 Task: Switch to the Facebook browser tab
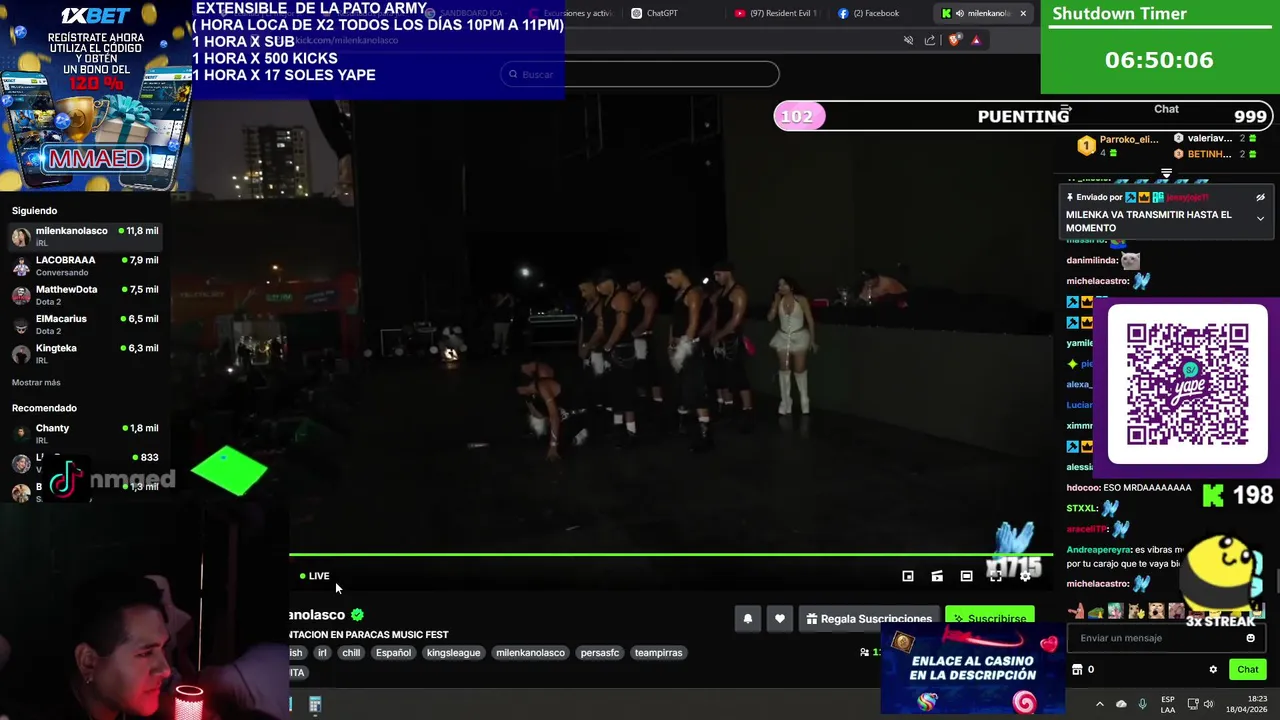pyautogui.click(x=870, y=13)
